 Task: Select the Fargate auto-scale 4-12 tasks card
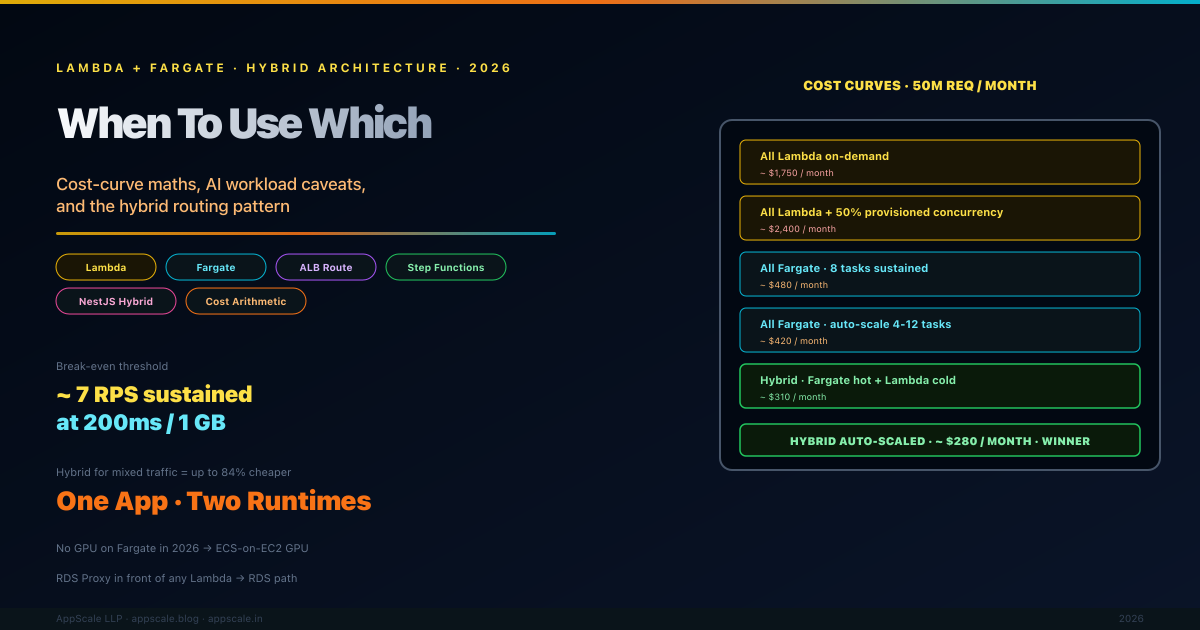[x=939, y=330]
